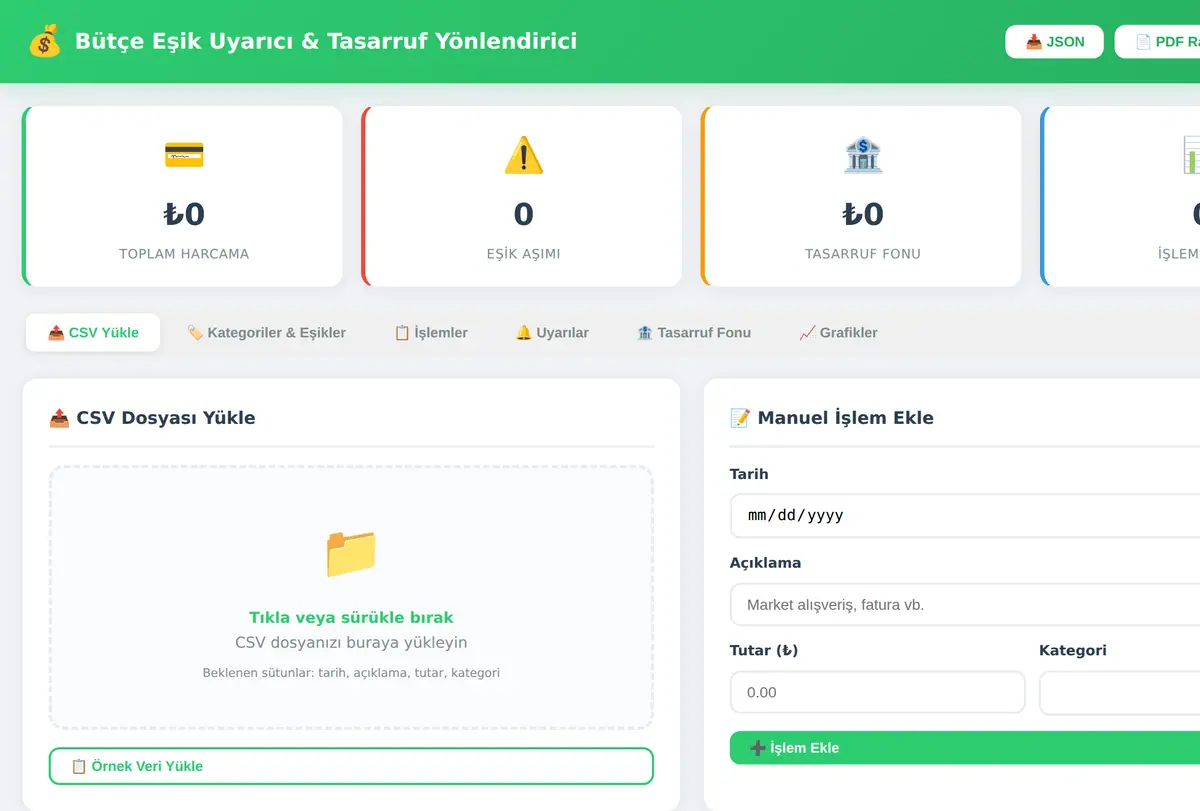This screenshot has height=811, width=1200.
Task: Click the Tutar (₺) field label
Action: pos(764,651)
